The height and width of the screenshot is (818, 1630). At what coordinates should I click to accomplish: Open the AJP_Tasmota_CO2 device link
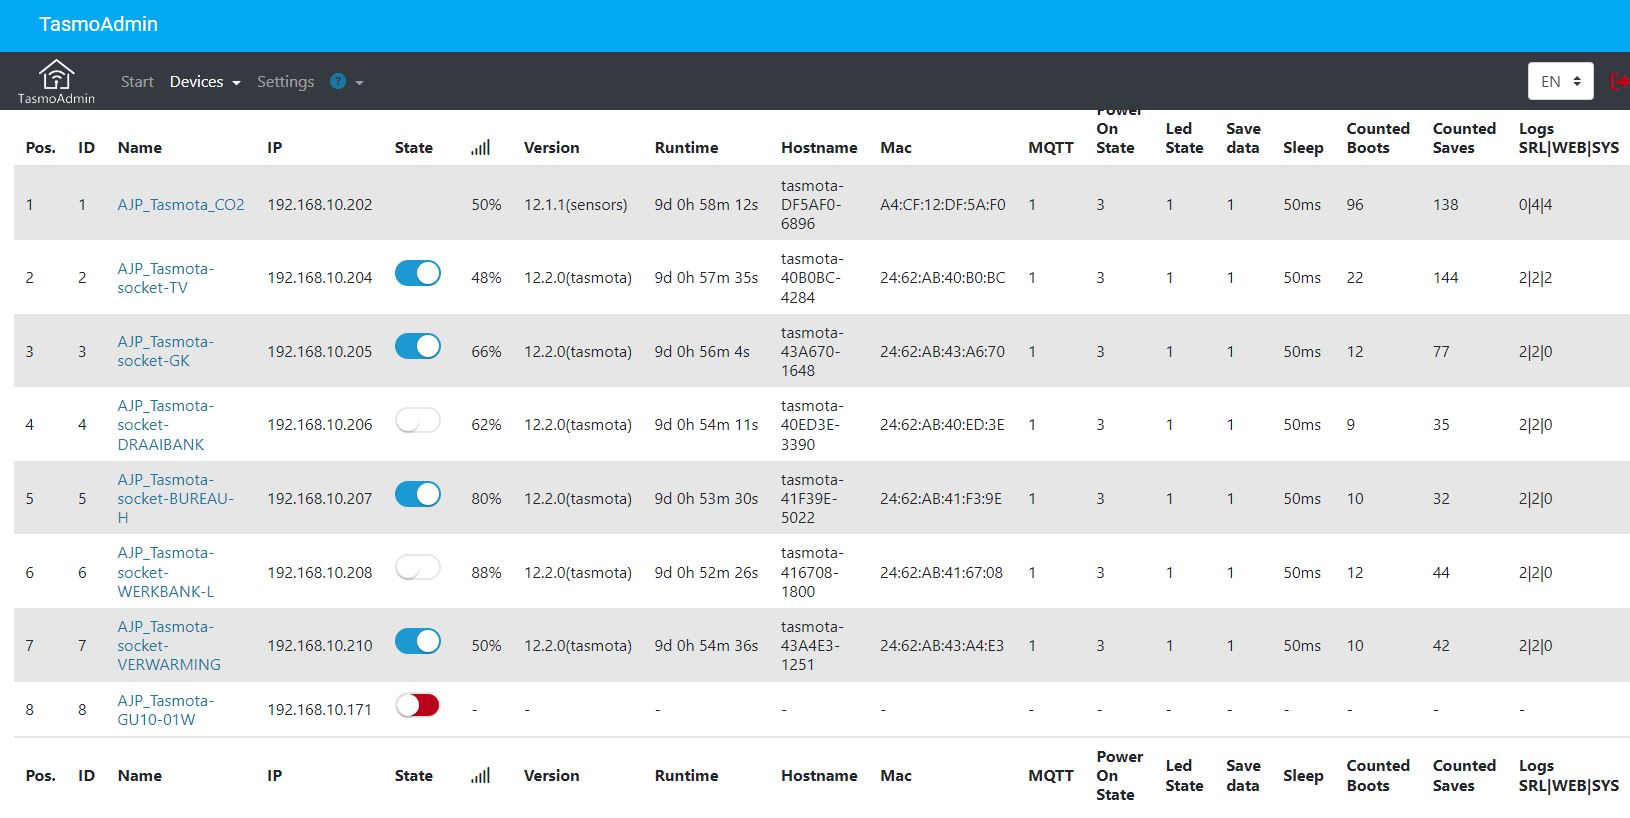coord(181,204)
